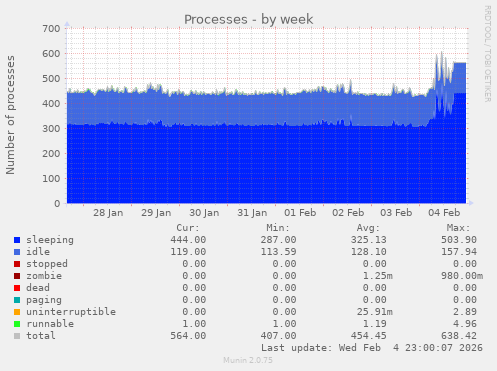This screenshot has width=497, height=371.
Task: Click the zombie average value 1.25m
Action: click(378, 276)
